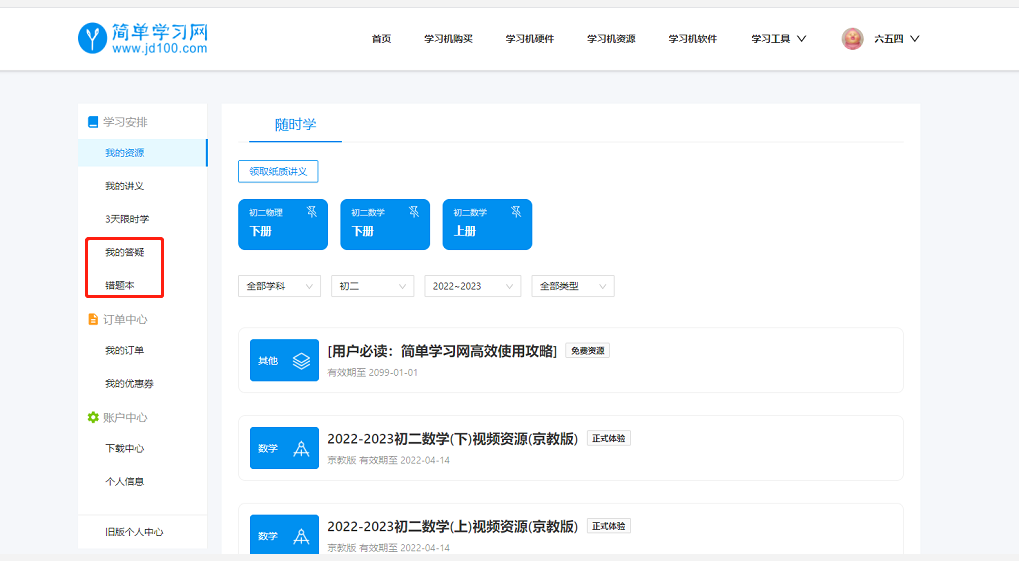Open the 全部类型 type dropdown
Image resolution: width=1019 pixels, height=561 pixels.
[573, 286]
